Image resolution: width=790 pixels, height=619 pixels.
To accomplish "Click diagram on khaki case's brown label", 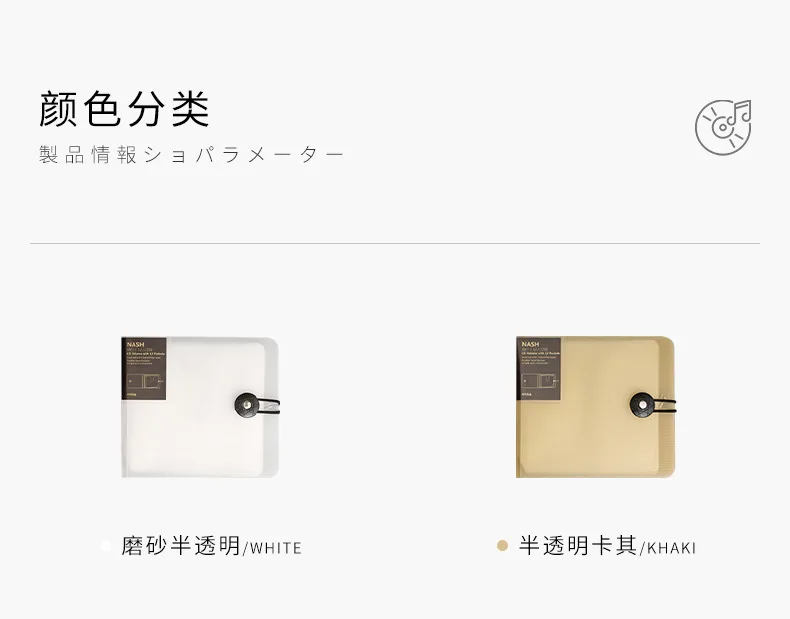I will pos(539,382).
